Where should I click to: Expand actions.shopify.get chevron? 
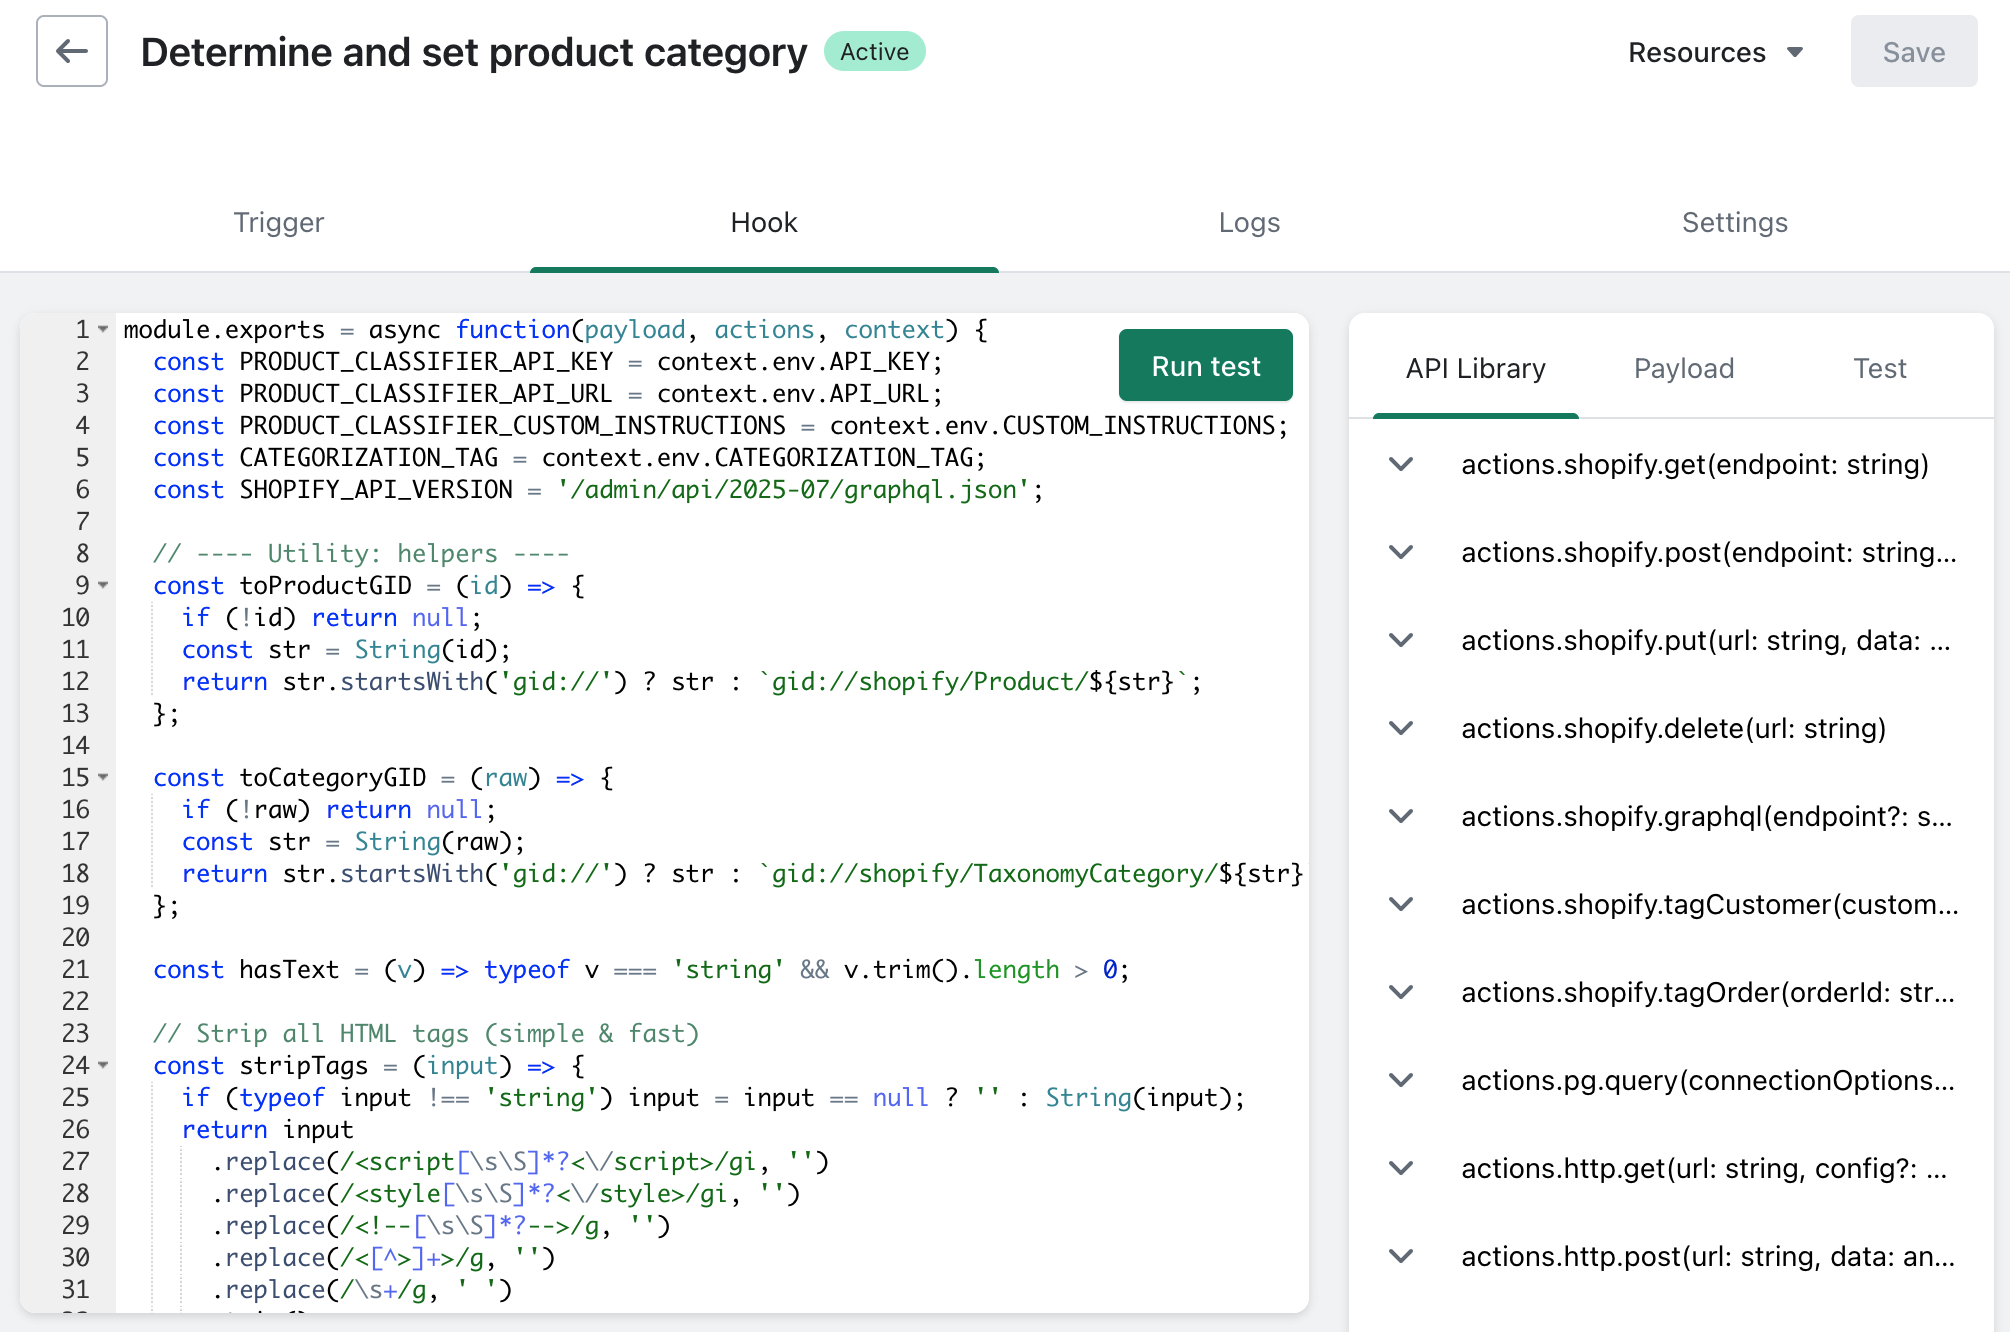[1401, 464]
